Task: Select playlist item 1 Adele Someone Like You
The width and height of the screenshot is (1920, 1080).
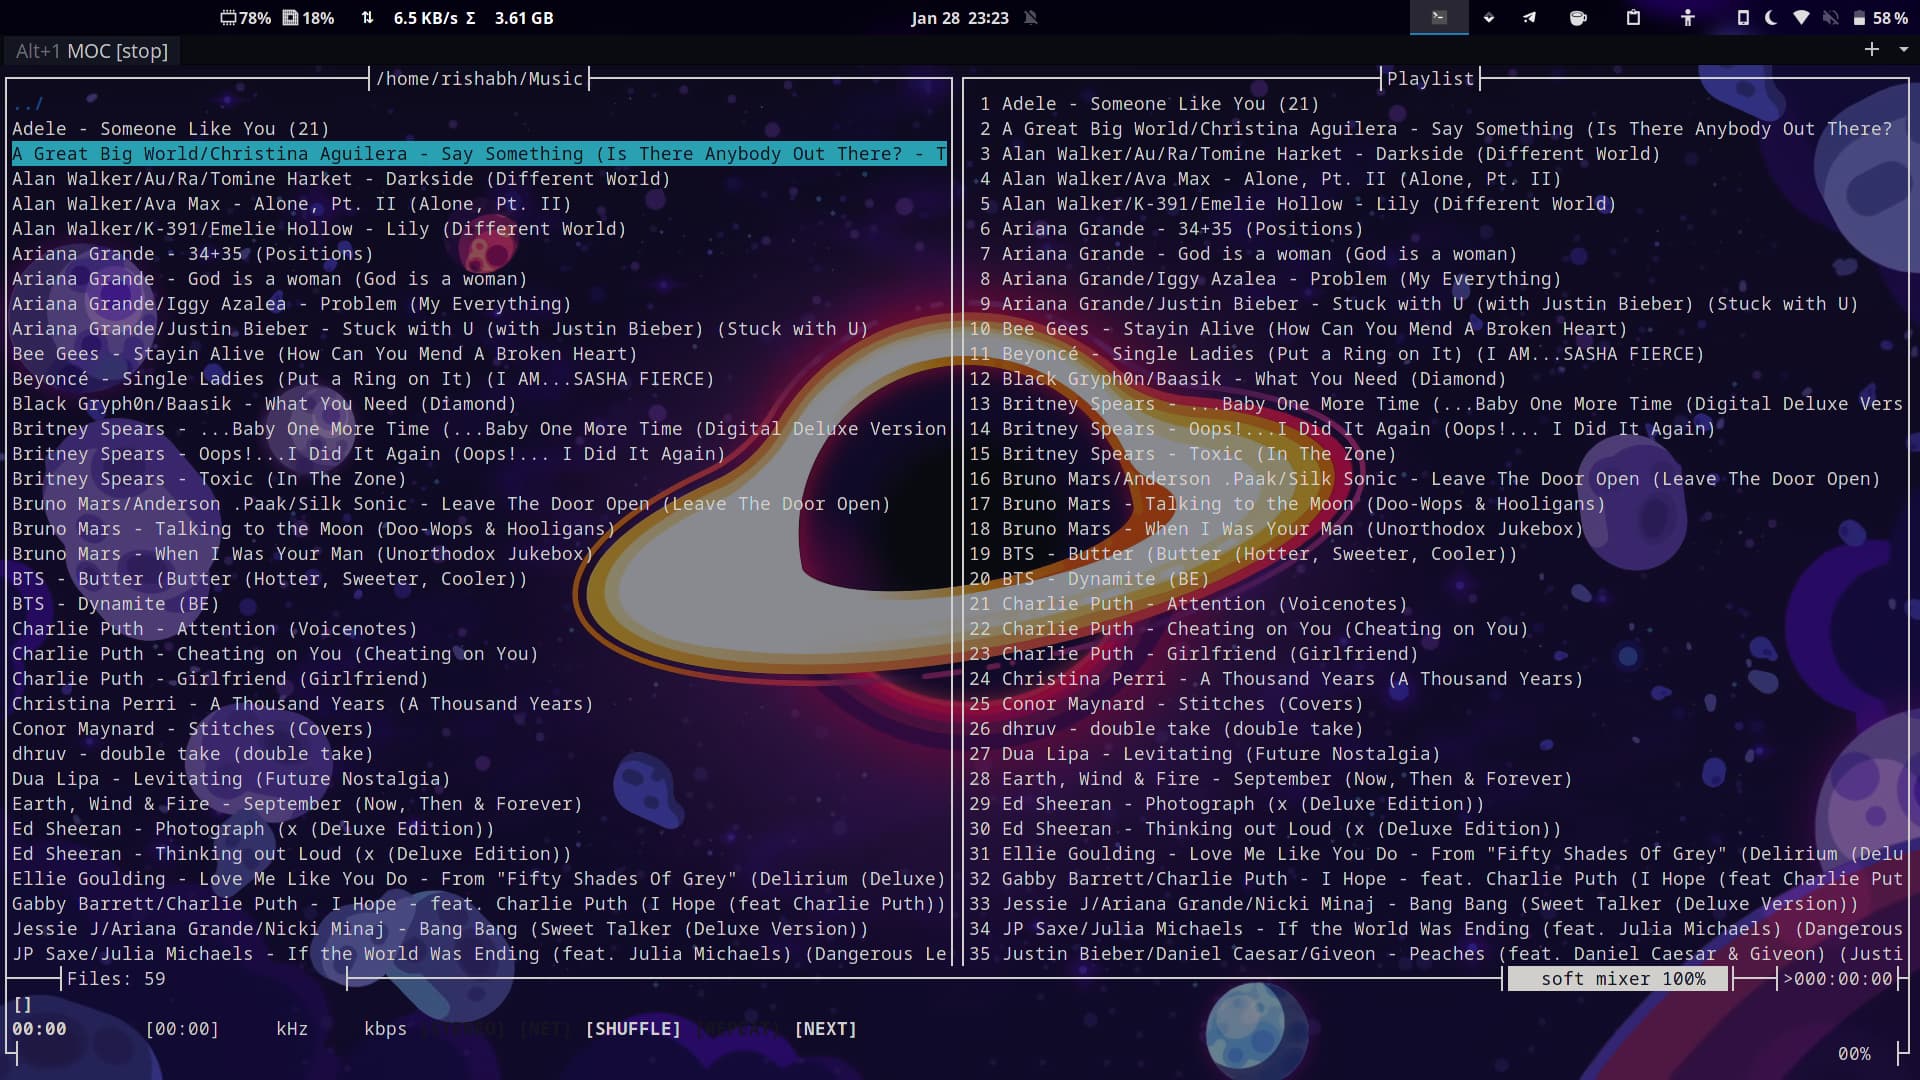Action: click(x=1149, y=104)
